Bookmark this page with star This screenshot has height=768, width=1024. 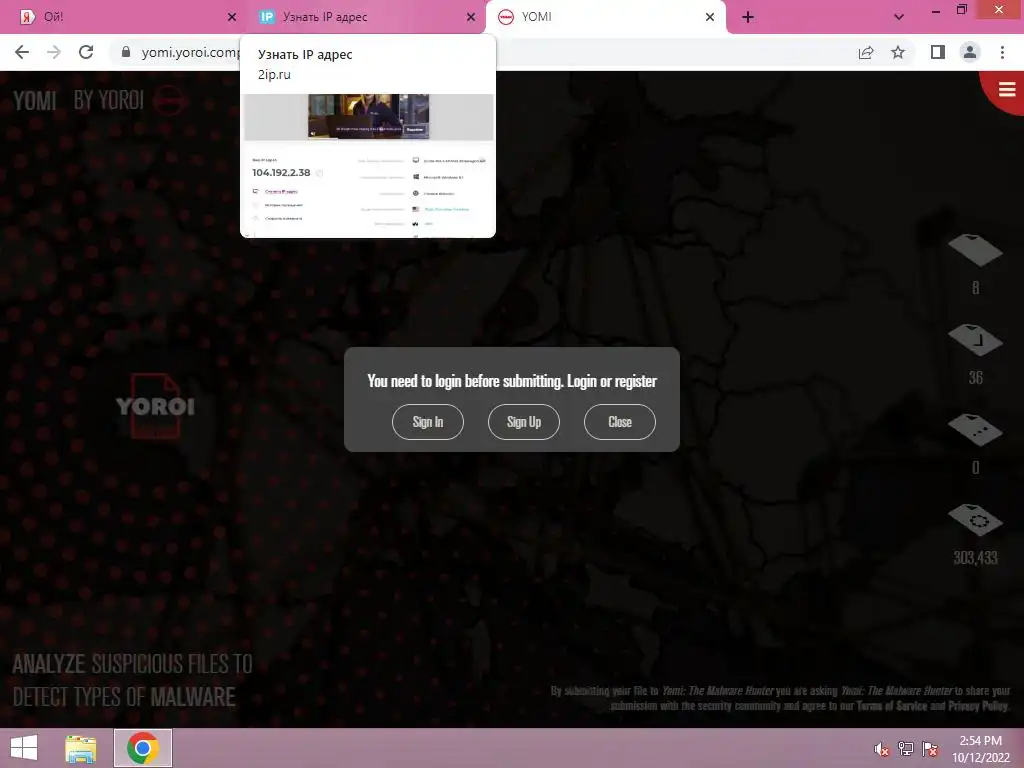898,52
